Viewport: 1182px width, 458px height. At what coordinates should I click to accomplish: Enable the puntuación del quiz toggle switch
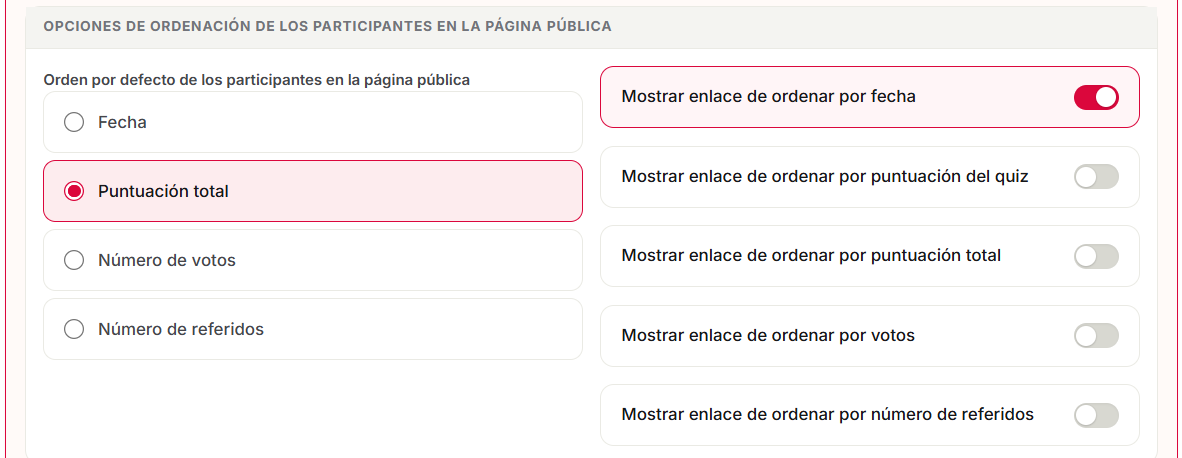point(1096,177)
